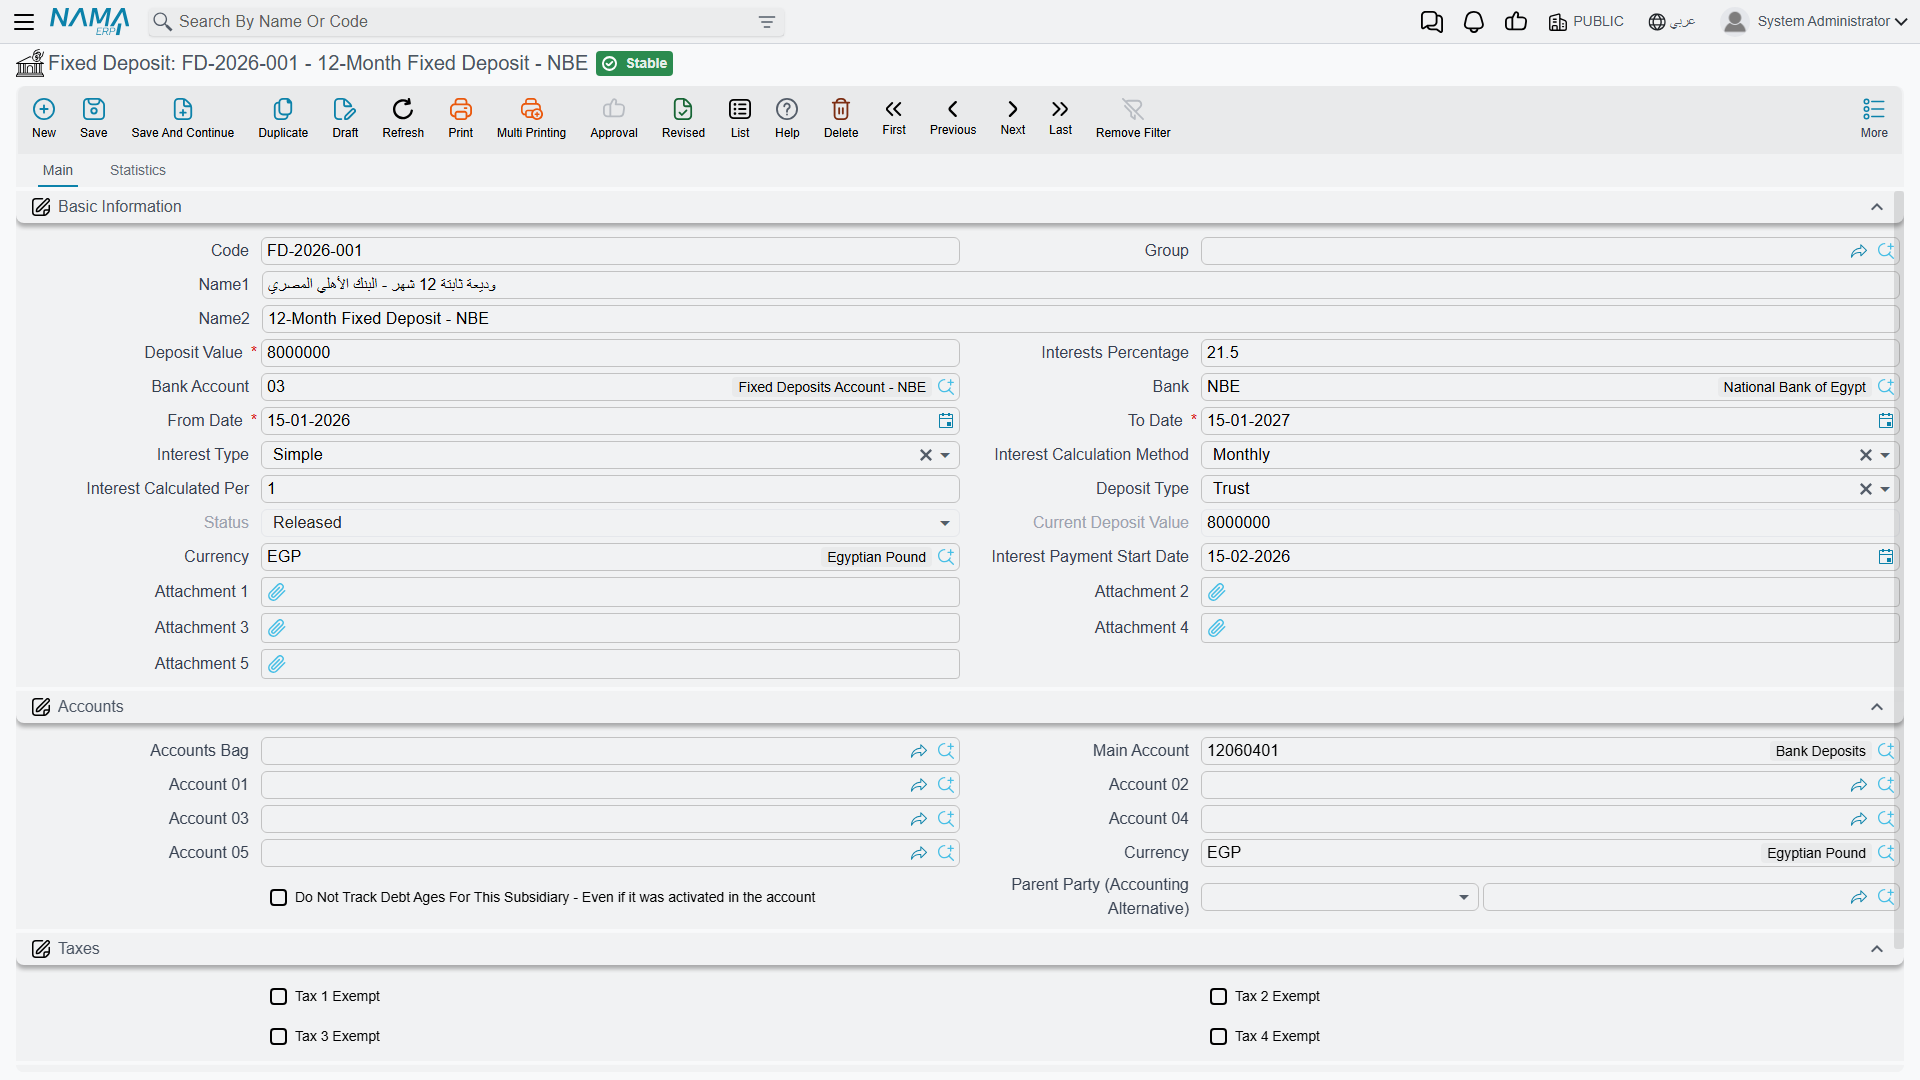Toggle Tax 4 Exempt
Screen dimensions: 1920x1080
1219,1037
